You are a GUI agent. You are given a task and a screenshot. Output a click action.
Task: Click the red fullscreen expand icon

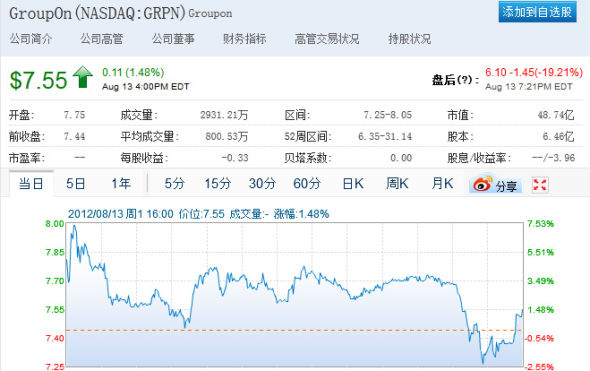coord(540,185)
